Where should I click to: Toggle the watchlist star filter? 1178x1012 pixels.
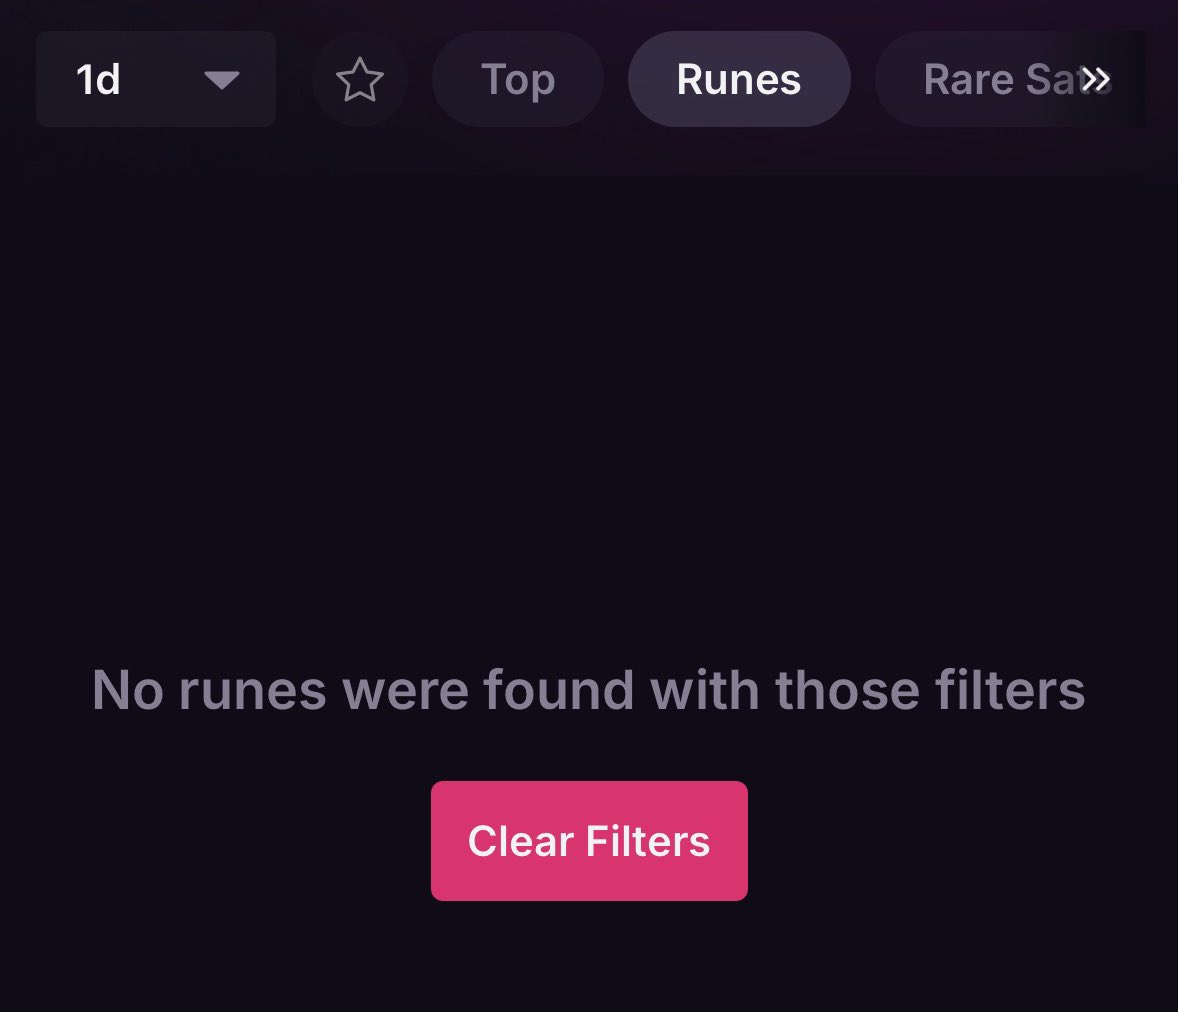click(x=360, y=80)
